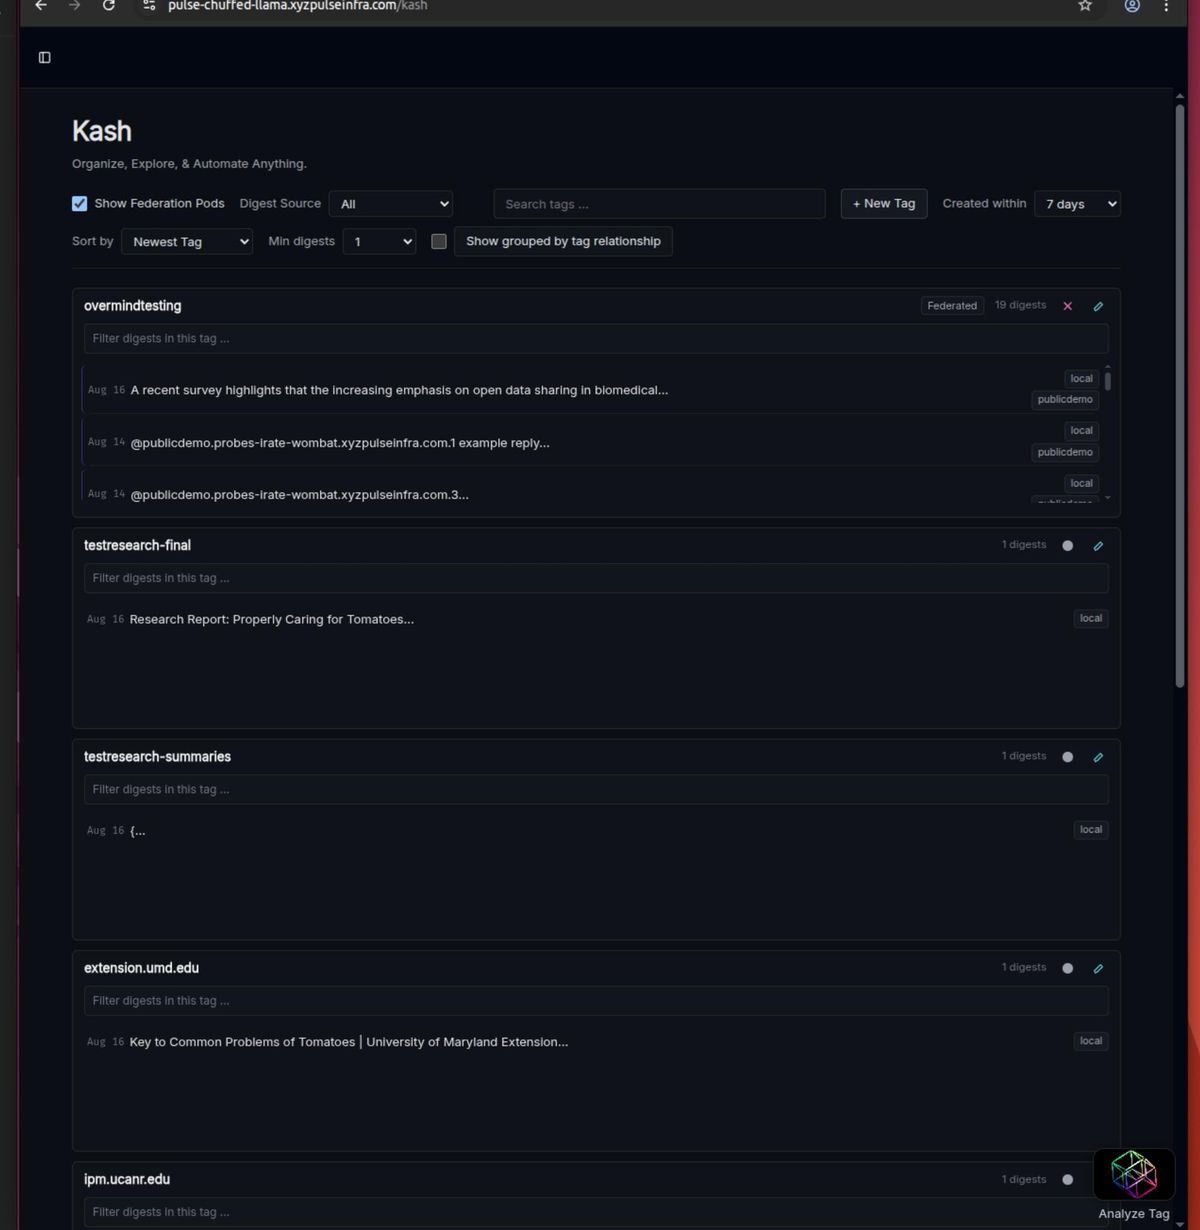Edit the extension.umd.edu tag
Screen dimensions: 1200x1230
click(x=1098, y=968)
